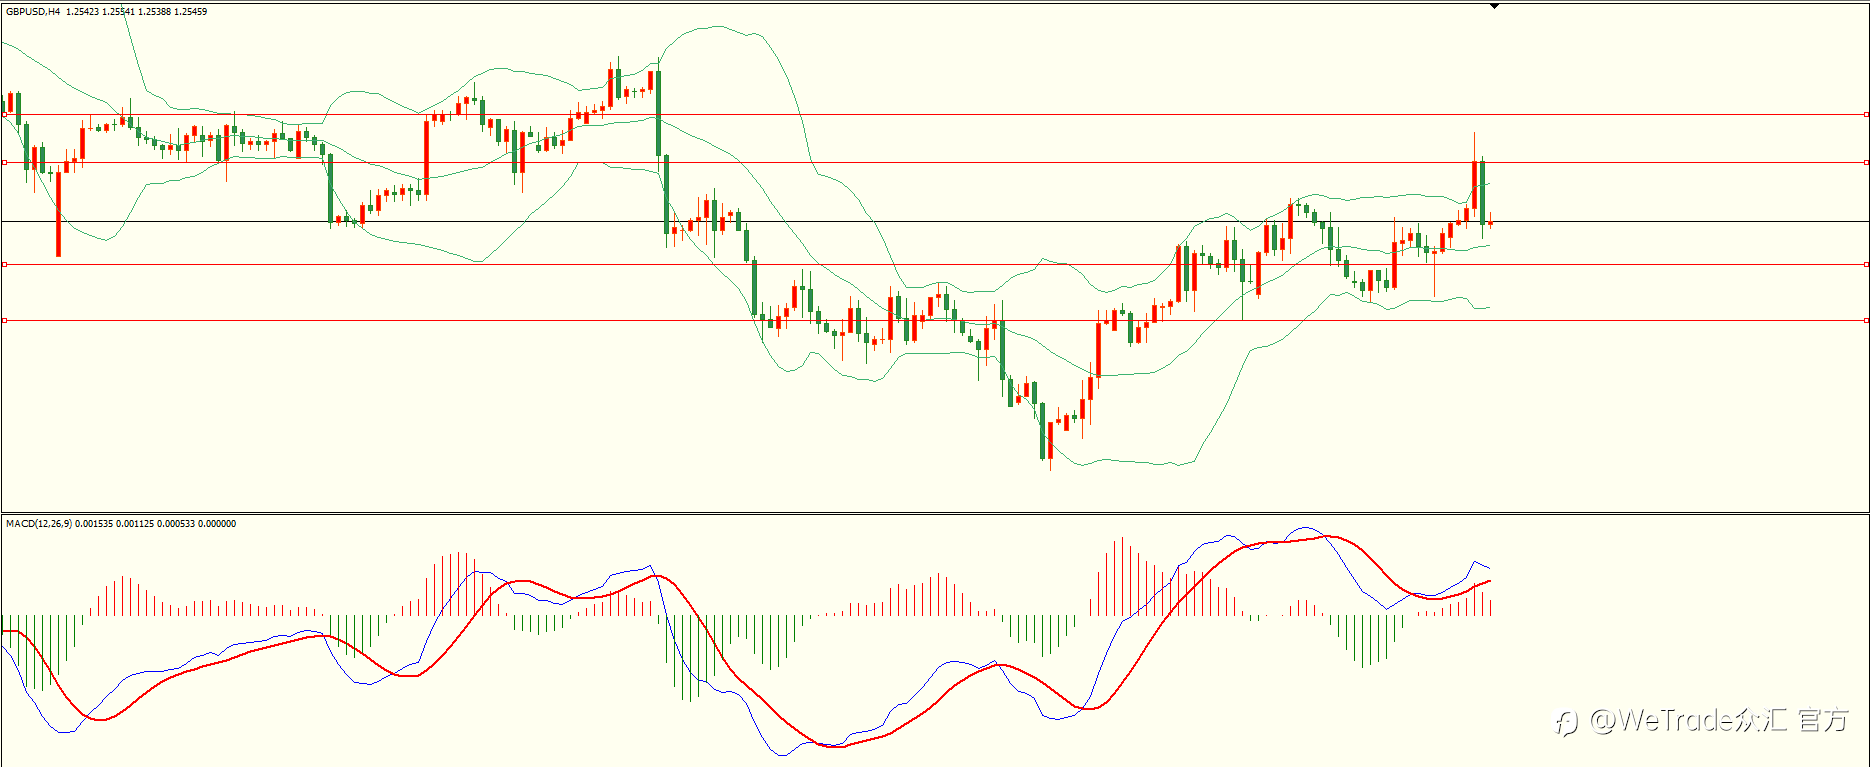The image size is (1870, 767).
Task: Select the topmost red line's right handle
Action: [x=1866, y=115]
